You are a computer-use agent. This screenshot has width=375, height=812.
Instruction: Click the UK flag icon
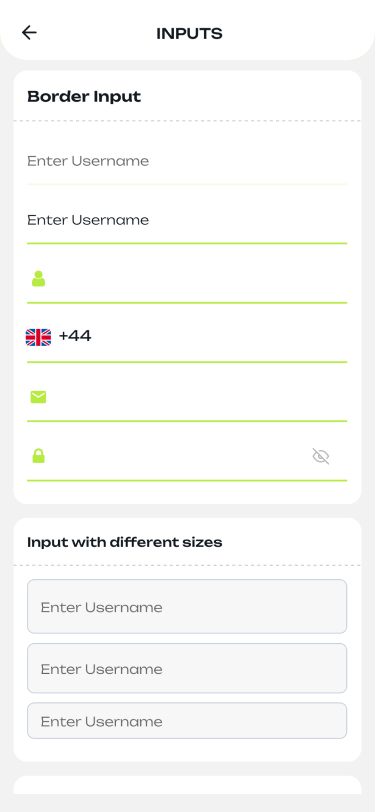point(38,337)
